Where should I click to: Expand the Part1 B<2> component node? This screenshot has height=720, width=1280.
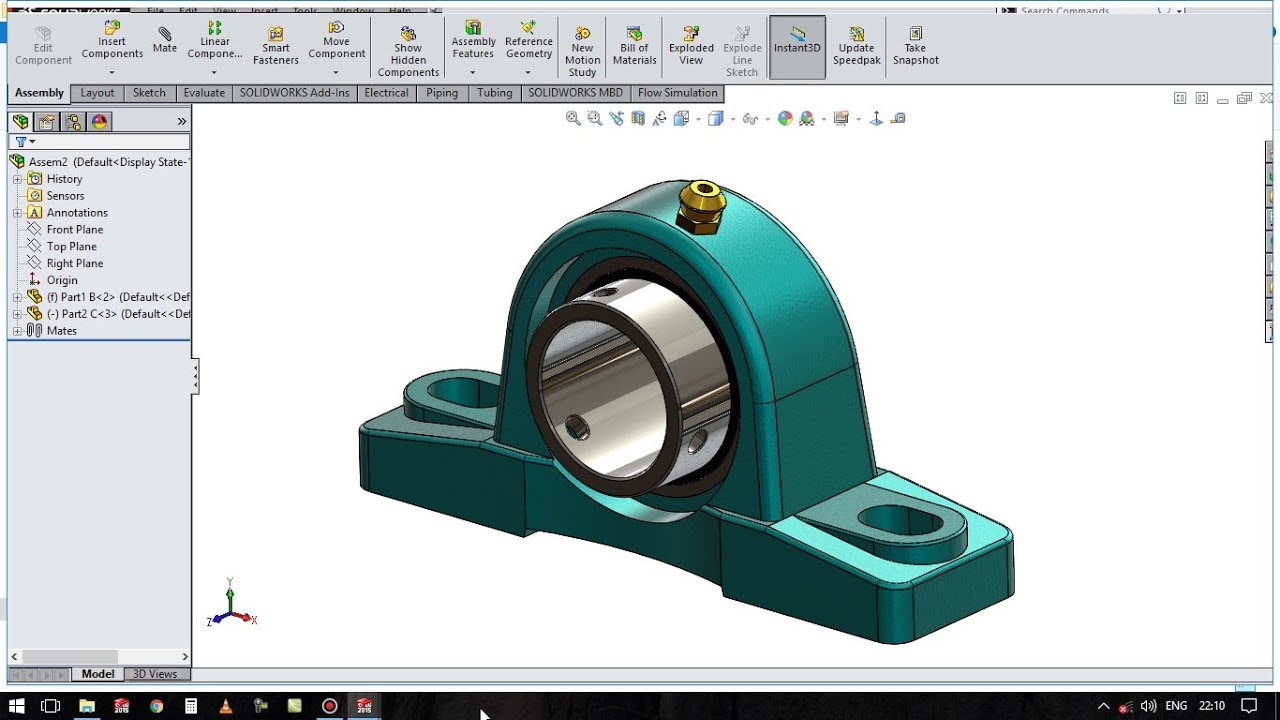click(x=17, y=297)
